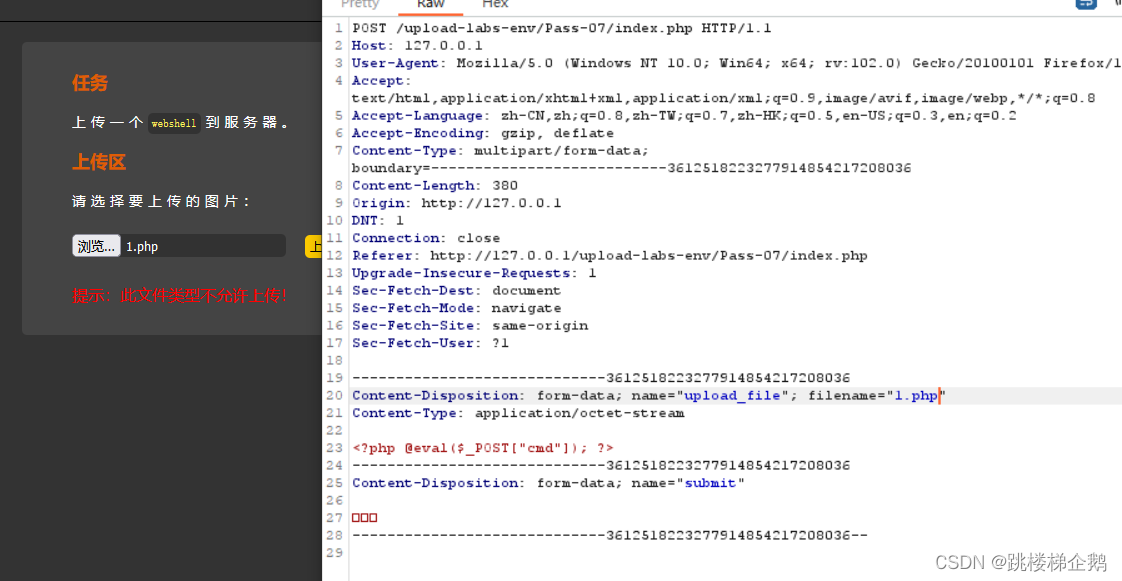Screen dimensions: 1122x581
Task: Click the 上传区 heading
Action: 99,162
